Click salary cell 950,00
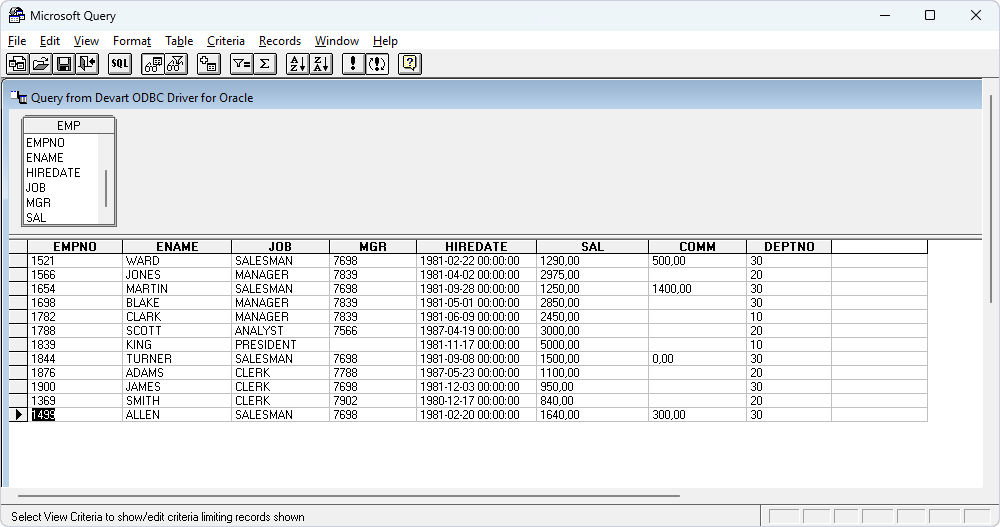 click(592, 387)
